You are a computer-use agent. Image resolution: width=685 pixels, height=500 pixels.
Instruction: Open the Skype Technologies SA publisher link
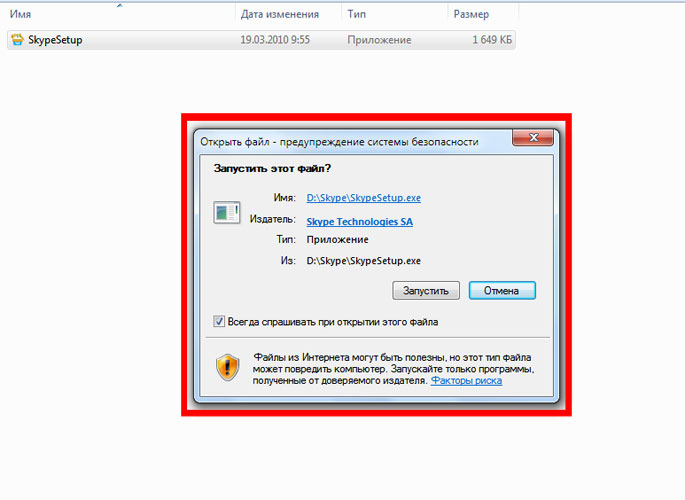click(x=360, y=222)
